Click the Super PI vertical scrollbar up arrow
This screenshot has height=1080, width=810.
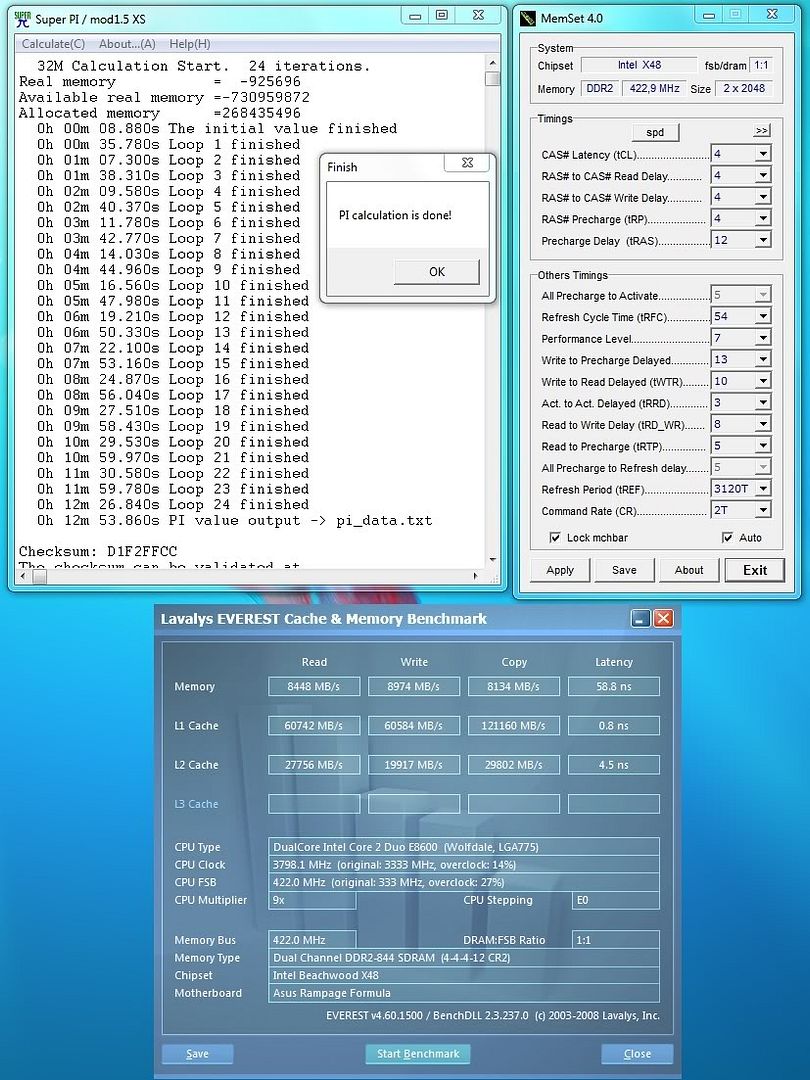click(492, 63)
